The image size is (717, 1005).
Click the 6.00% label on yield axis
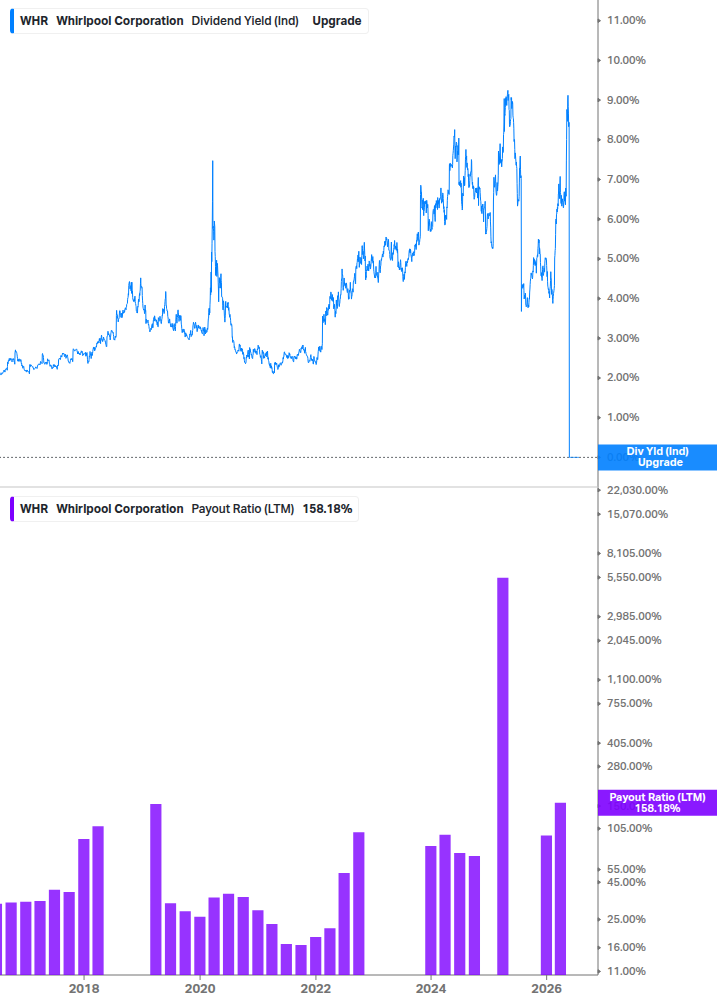(623, 219)
